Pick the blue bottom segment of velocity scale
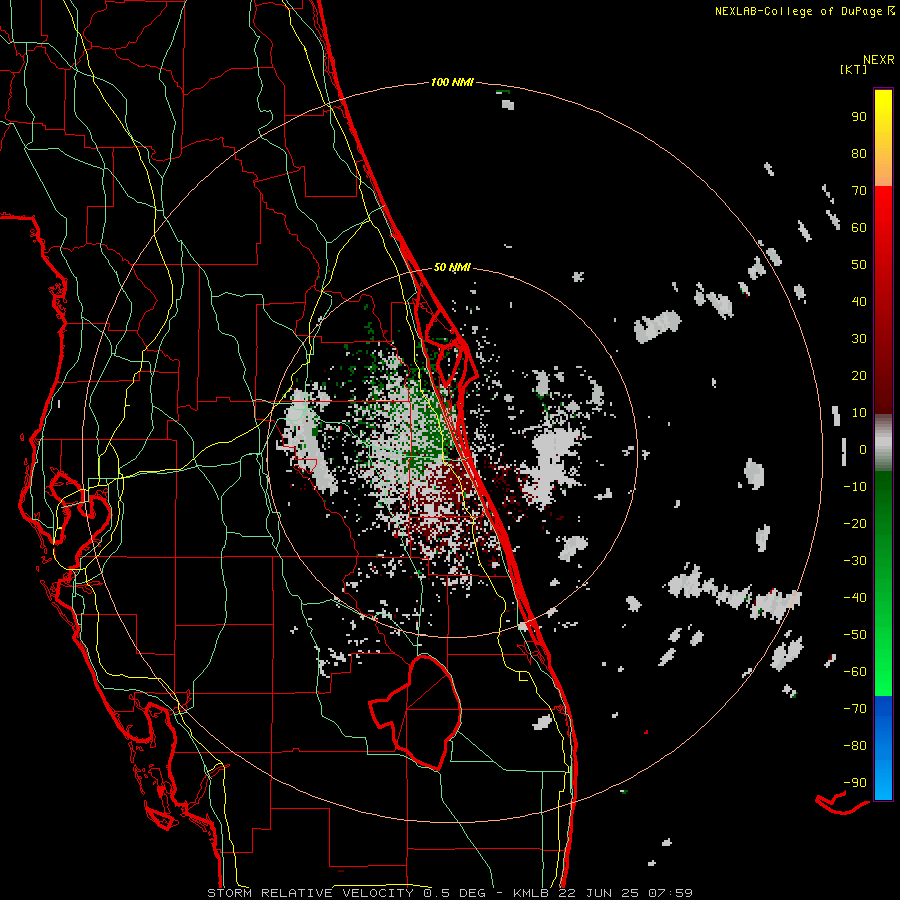The image size is (900, 900). 883,748
